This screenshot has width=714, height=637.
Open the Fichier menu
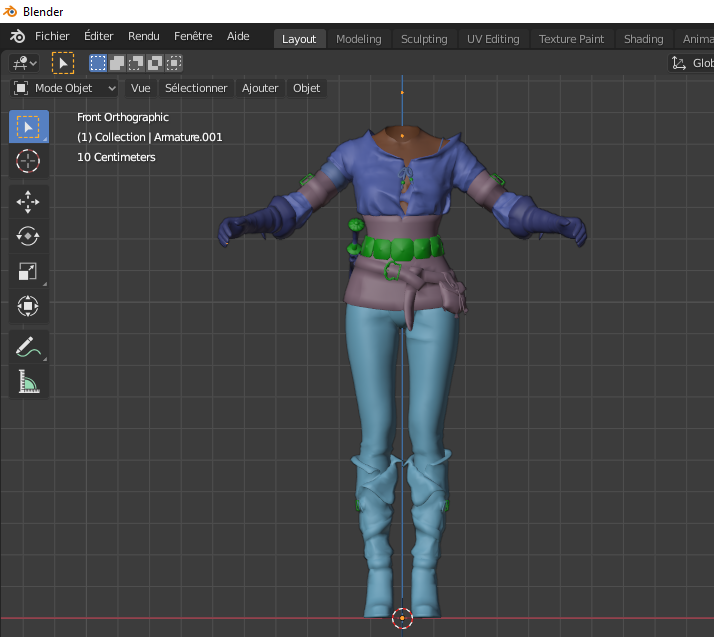[x=52, y=36]
